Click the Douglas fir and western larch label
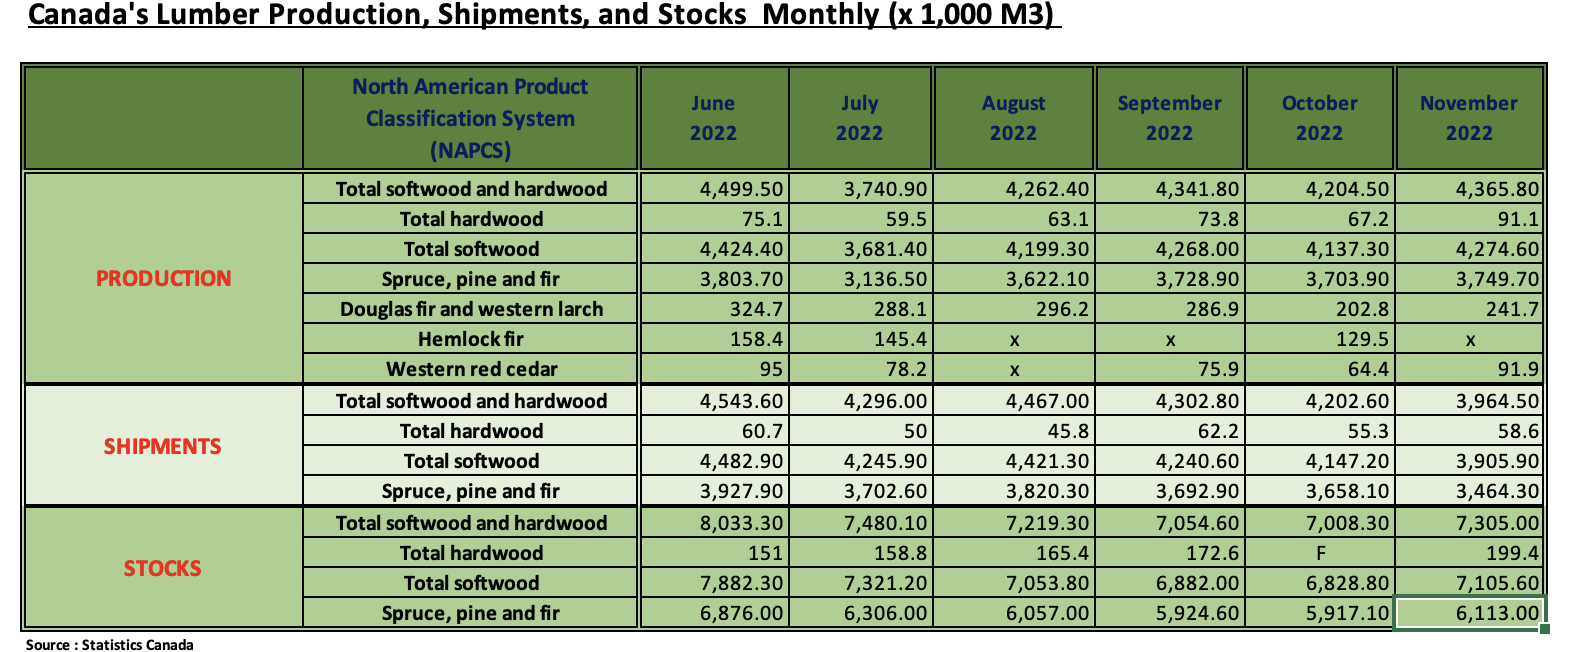Image resolution: width=1570 pixels, height=652 pixels. click(x=471, y=309)
